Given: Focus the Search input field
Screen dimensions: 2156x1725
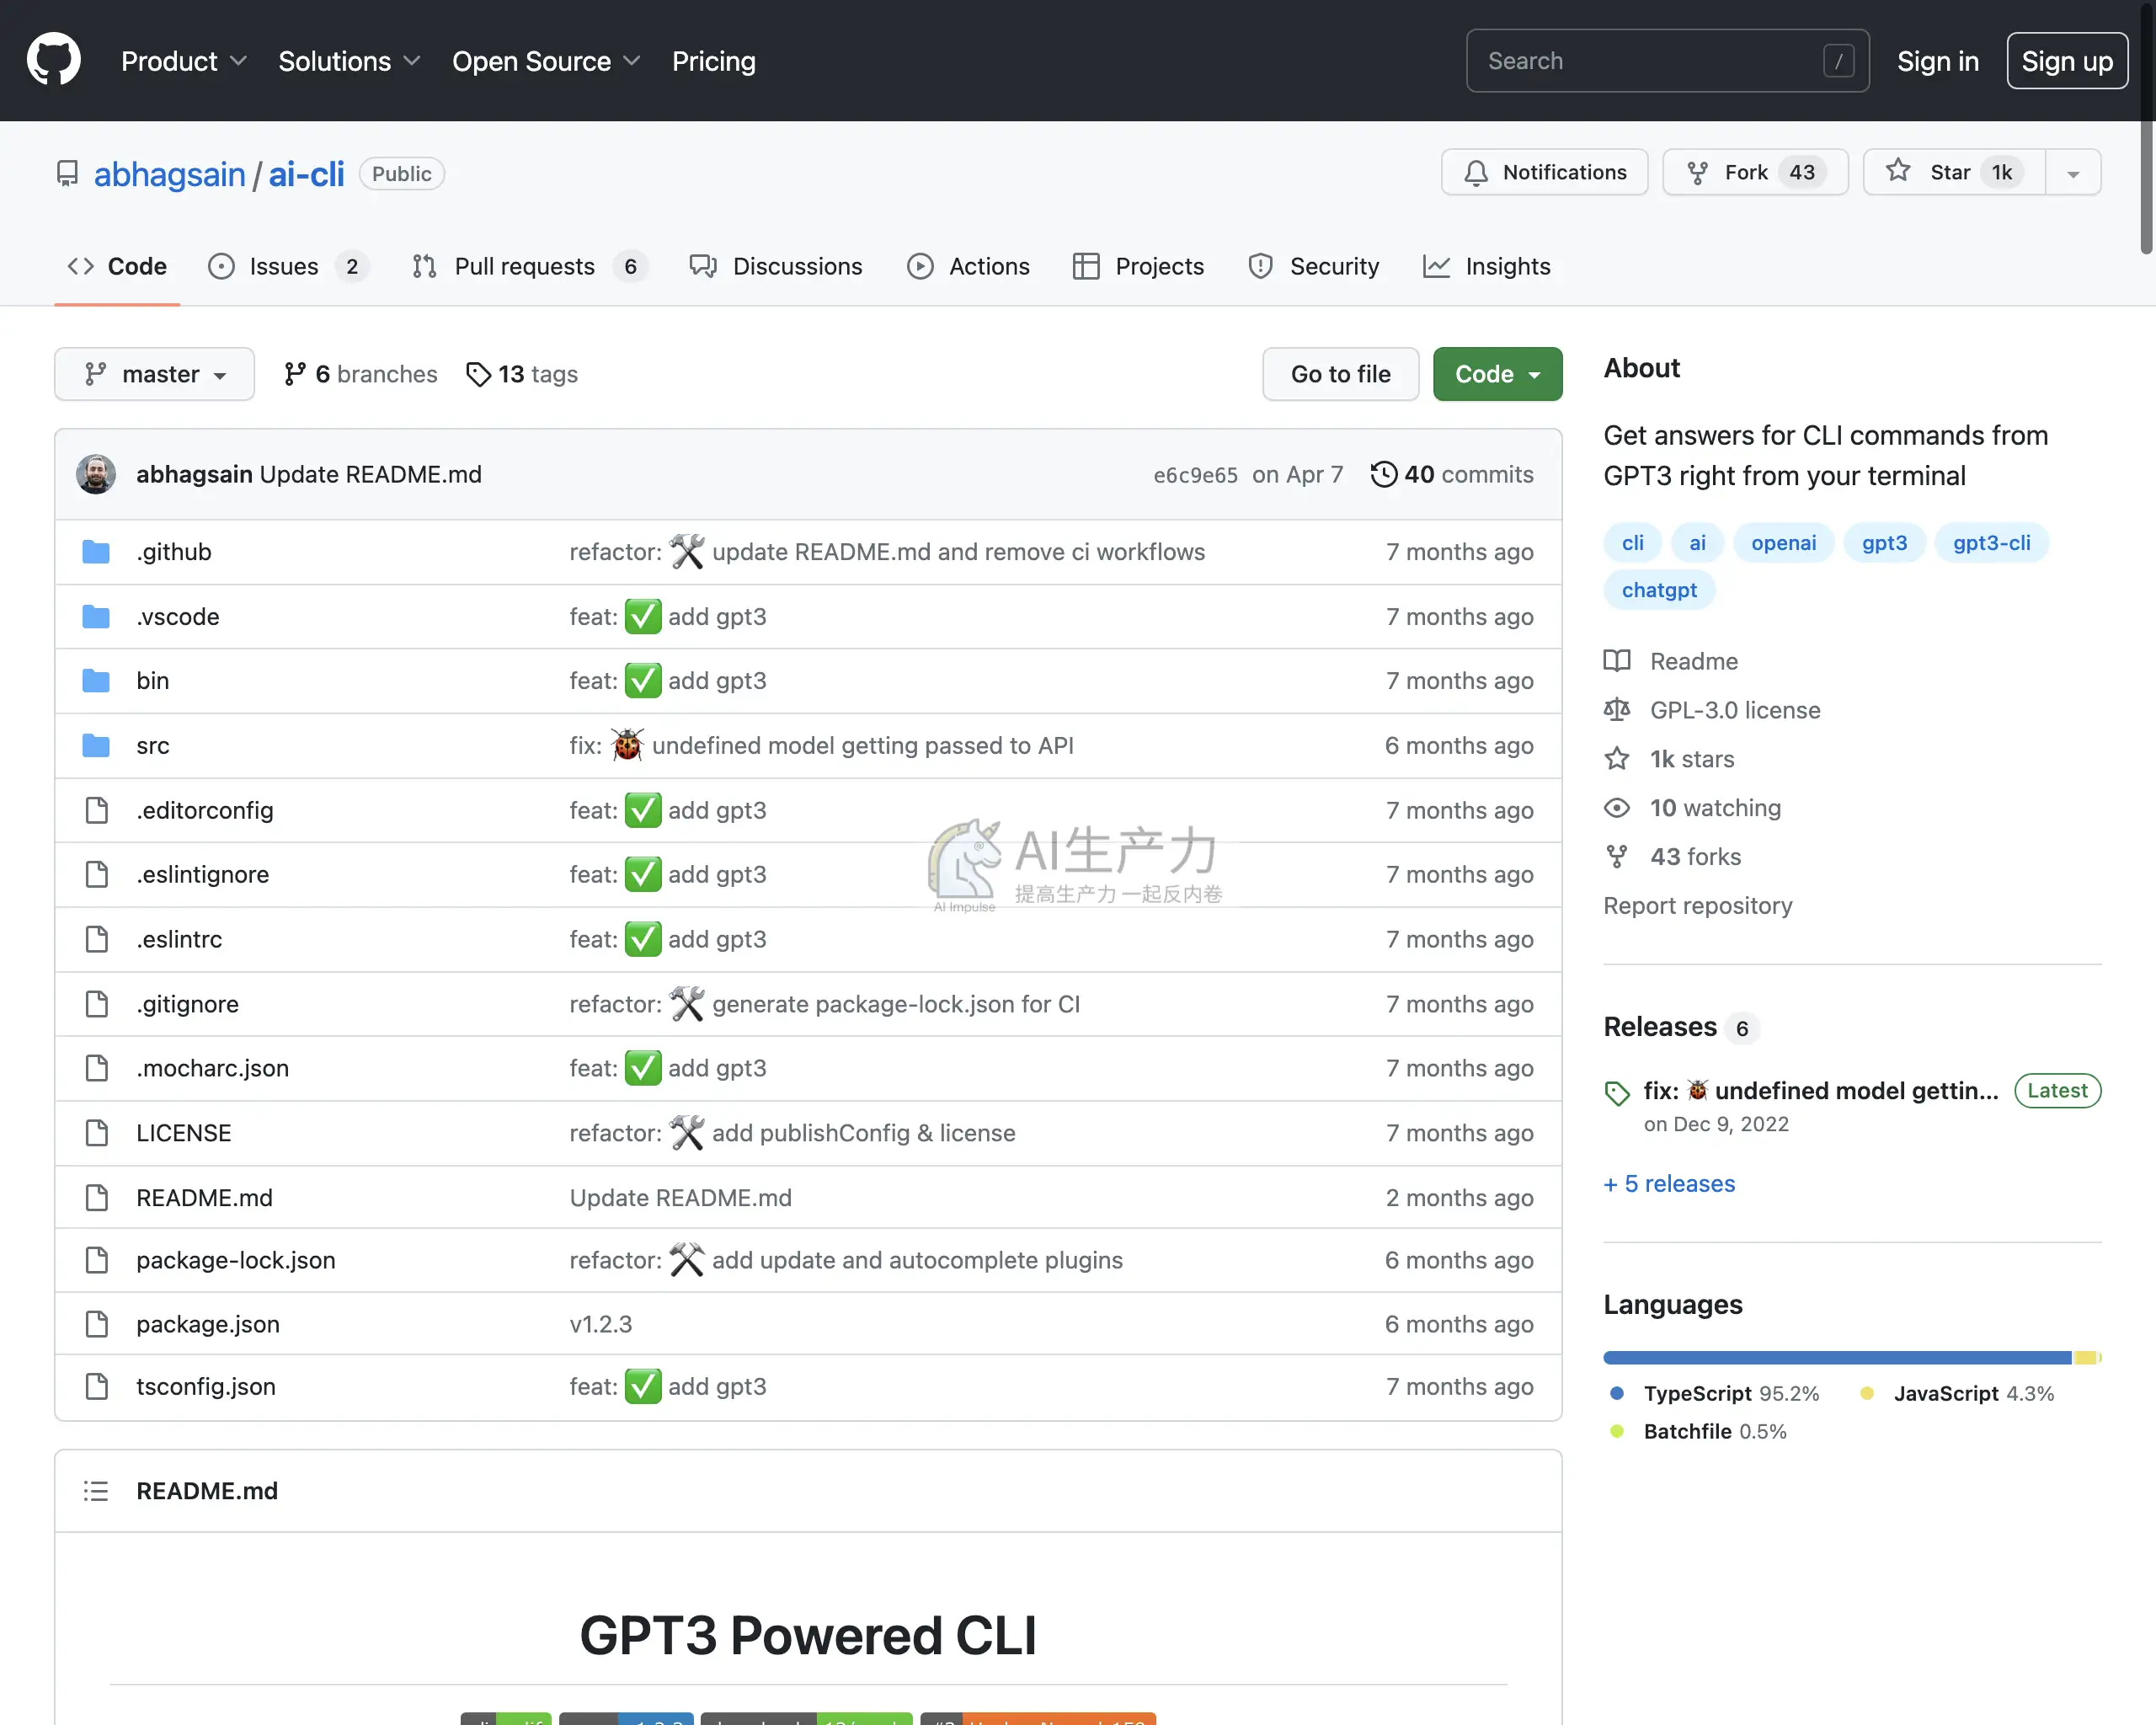Looking at the screenshot, I should click(1667, 61).
